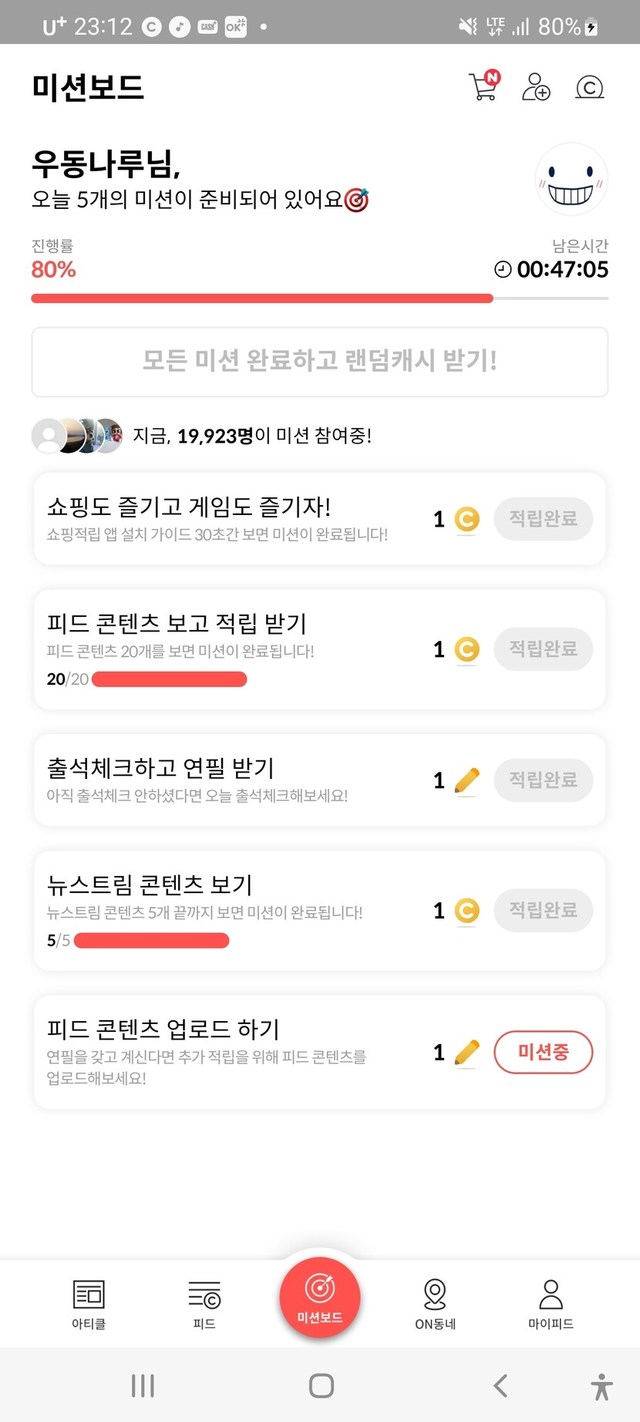Viewport: 640px width, 1422px height.
Task: Tap 적립완료 on feed content mission
Action: (543, 650)
